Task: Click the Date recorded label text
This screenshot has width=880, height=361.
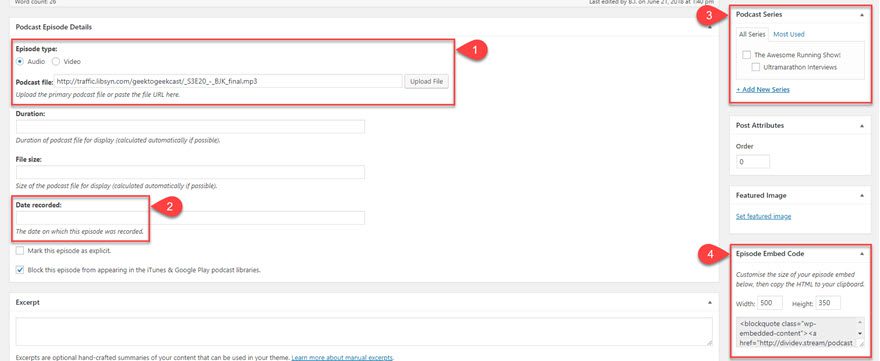Action: [39, 205]
